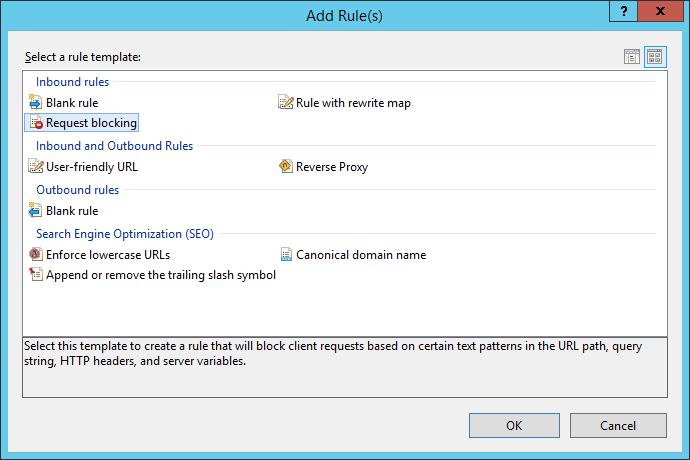Select the Outbound rules group header
Image resolution: width=690 pixels, height=460 pixels.
tap(78, 190)
